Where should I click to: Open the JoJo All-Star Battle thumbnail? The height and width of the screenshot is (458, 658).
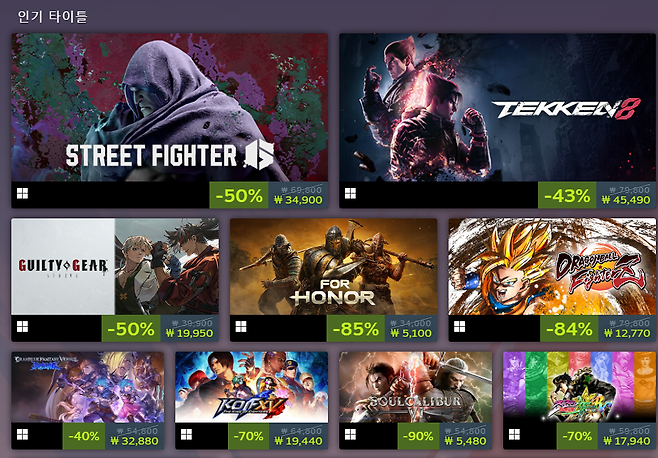(579, 387)
